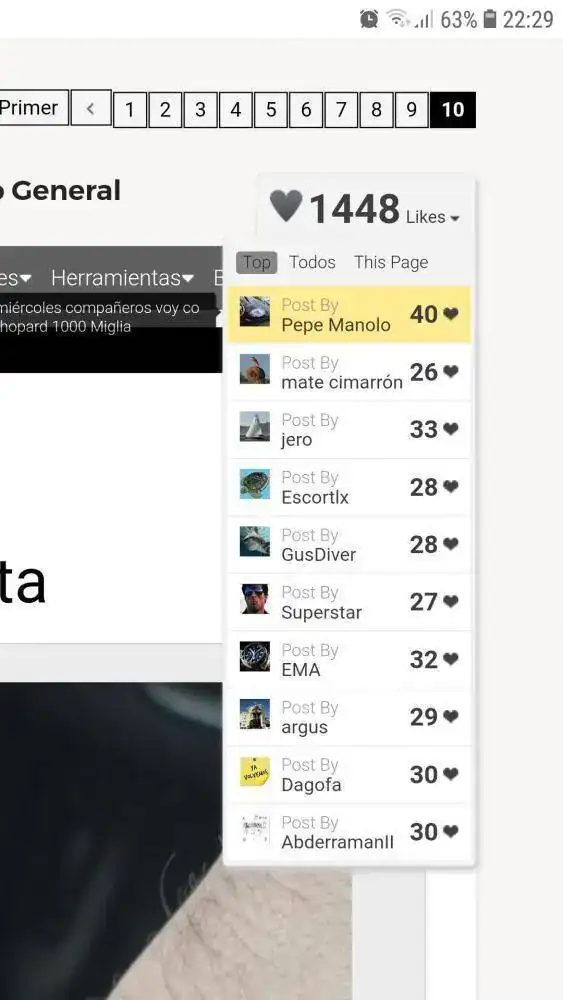Click the alarm clock icon in status bar
Screen dimensions: 563x1000
369,19
